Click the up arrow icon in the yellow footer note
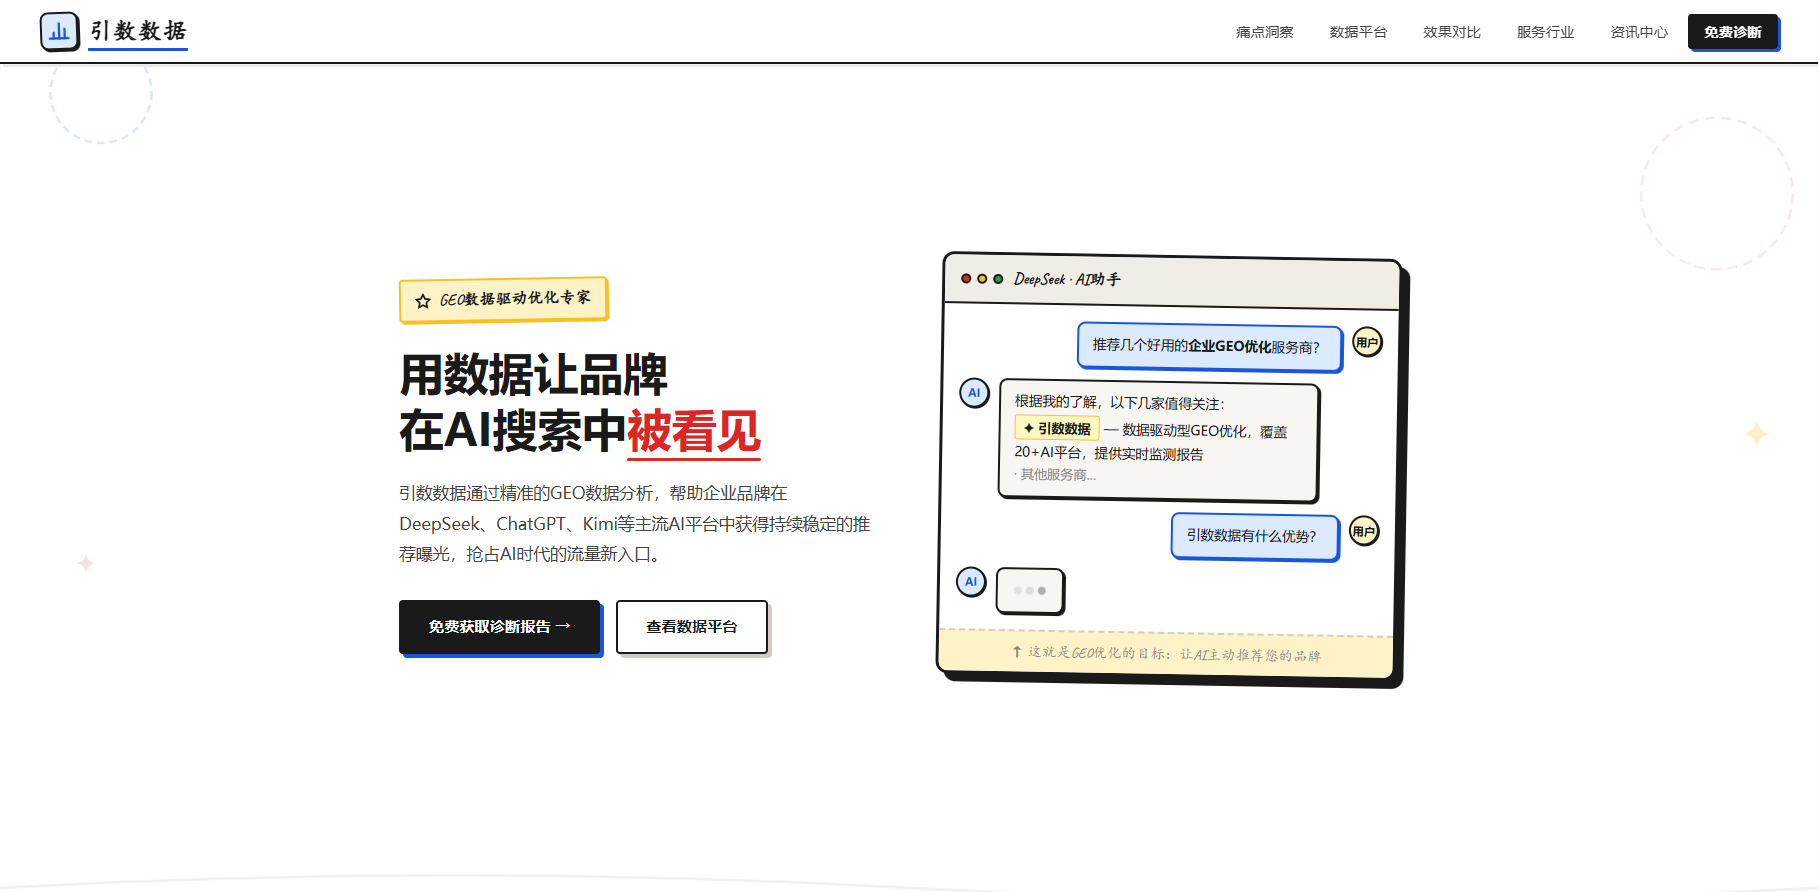 click(x=1017, y=651)
